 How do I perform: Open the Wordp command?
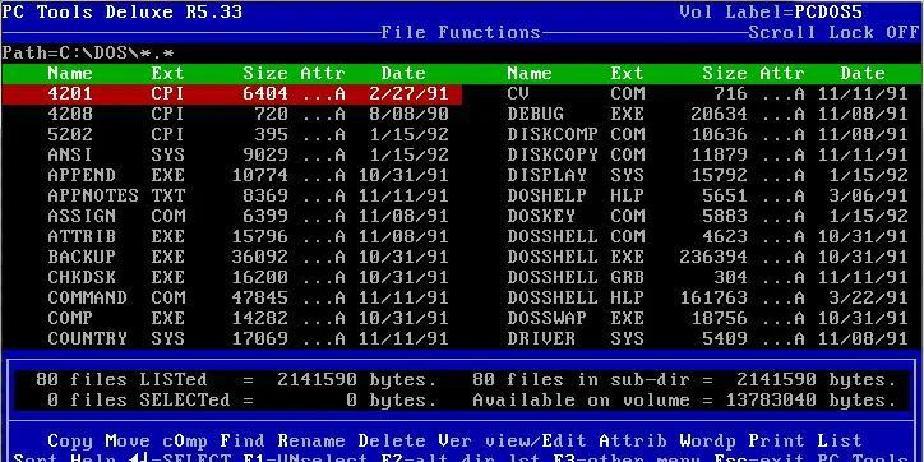(707, 440)
